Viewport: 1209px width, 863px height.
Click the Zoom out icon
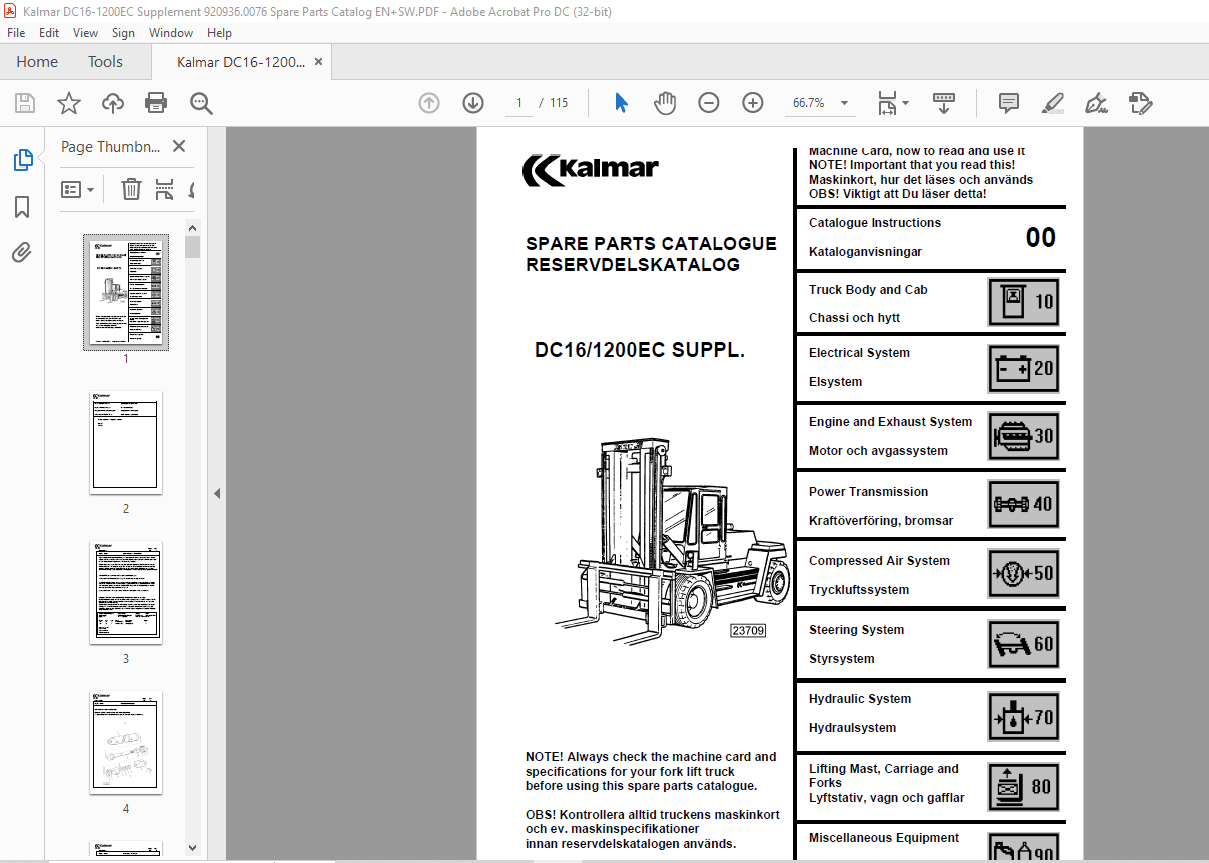[708, 102]
